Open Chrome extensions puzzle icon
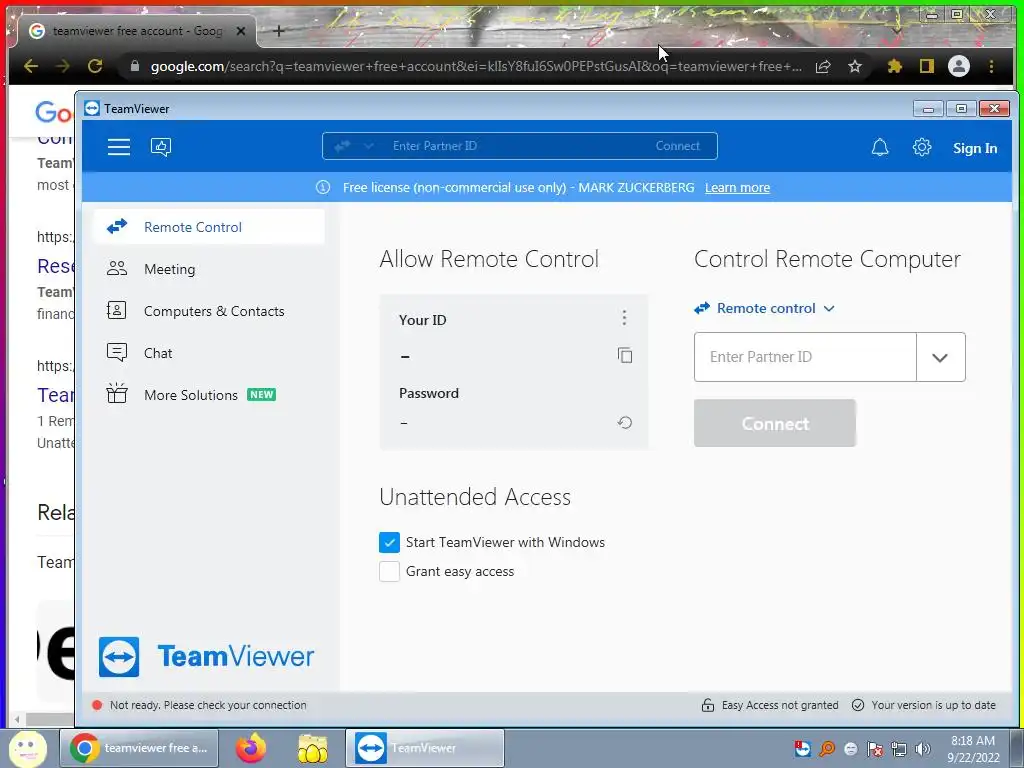The width and height of the screenshot is (1024, 768). (895, 66)
